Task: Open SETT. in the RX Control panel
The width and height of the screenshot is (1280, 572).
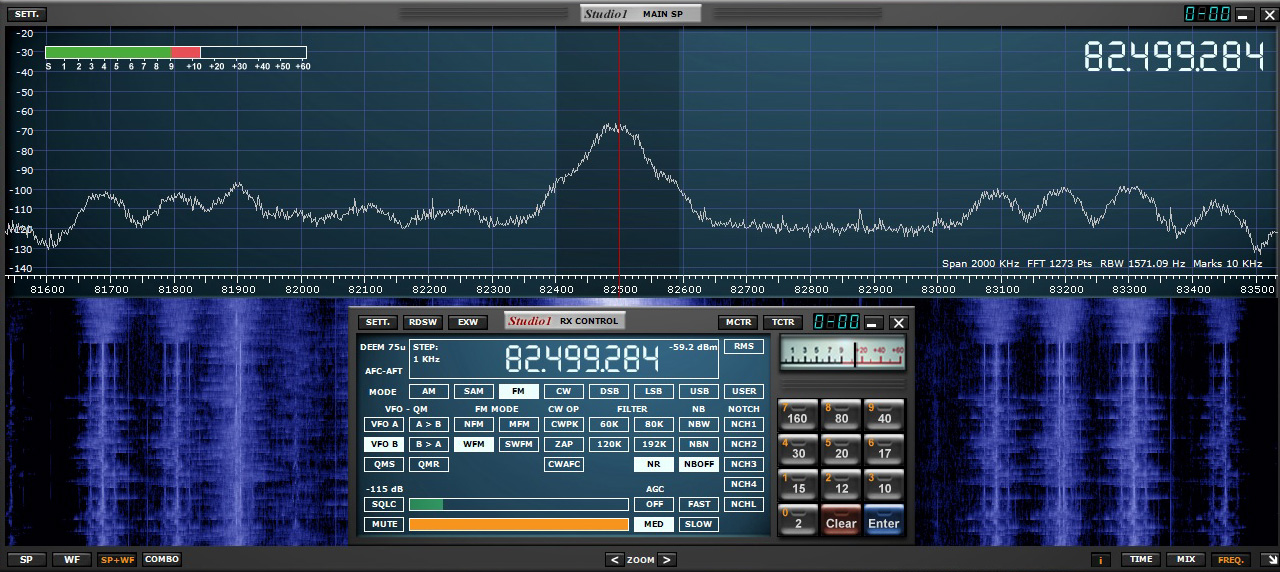Action: click(x=377, y=322)
